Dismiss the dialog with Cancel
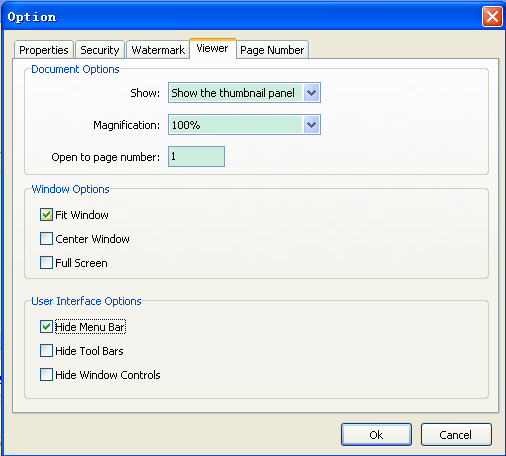 (456, 435)
